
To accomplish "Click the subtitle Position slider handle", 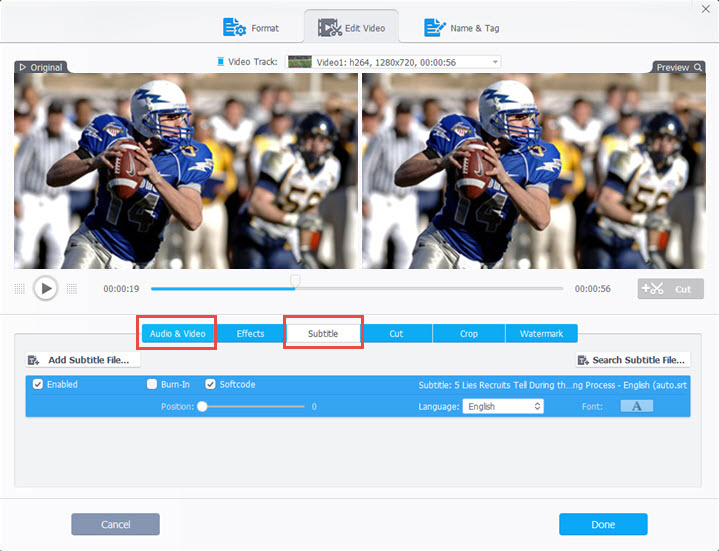I will [x=202, y=406].
